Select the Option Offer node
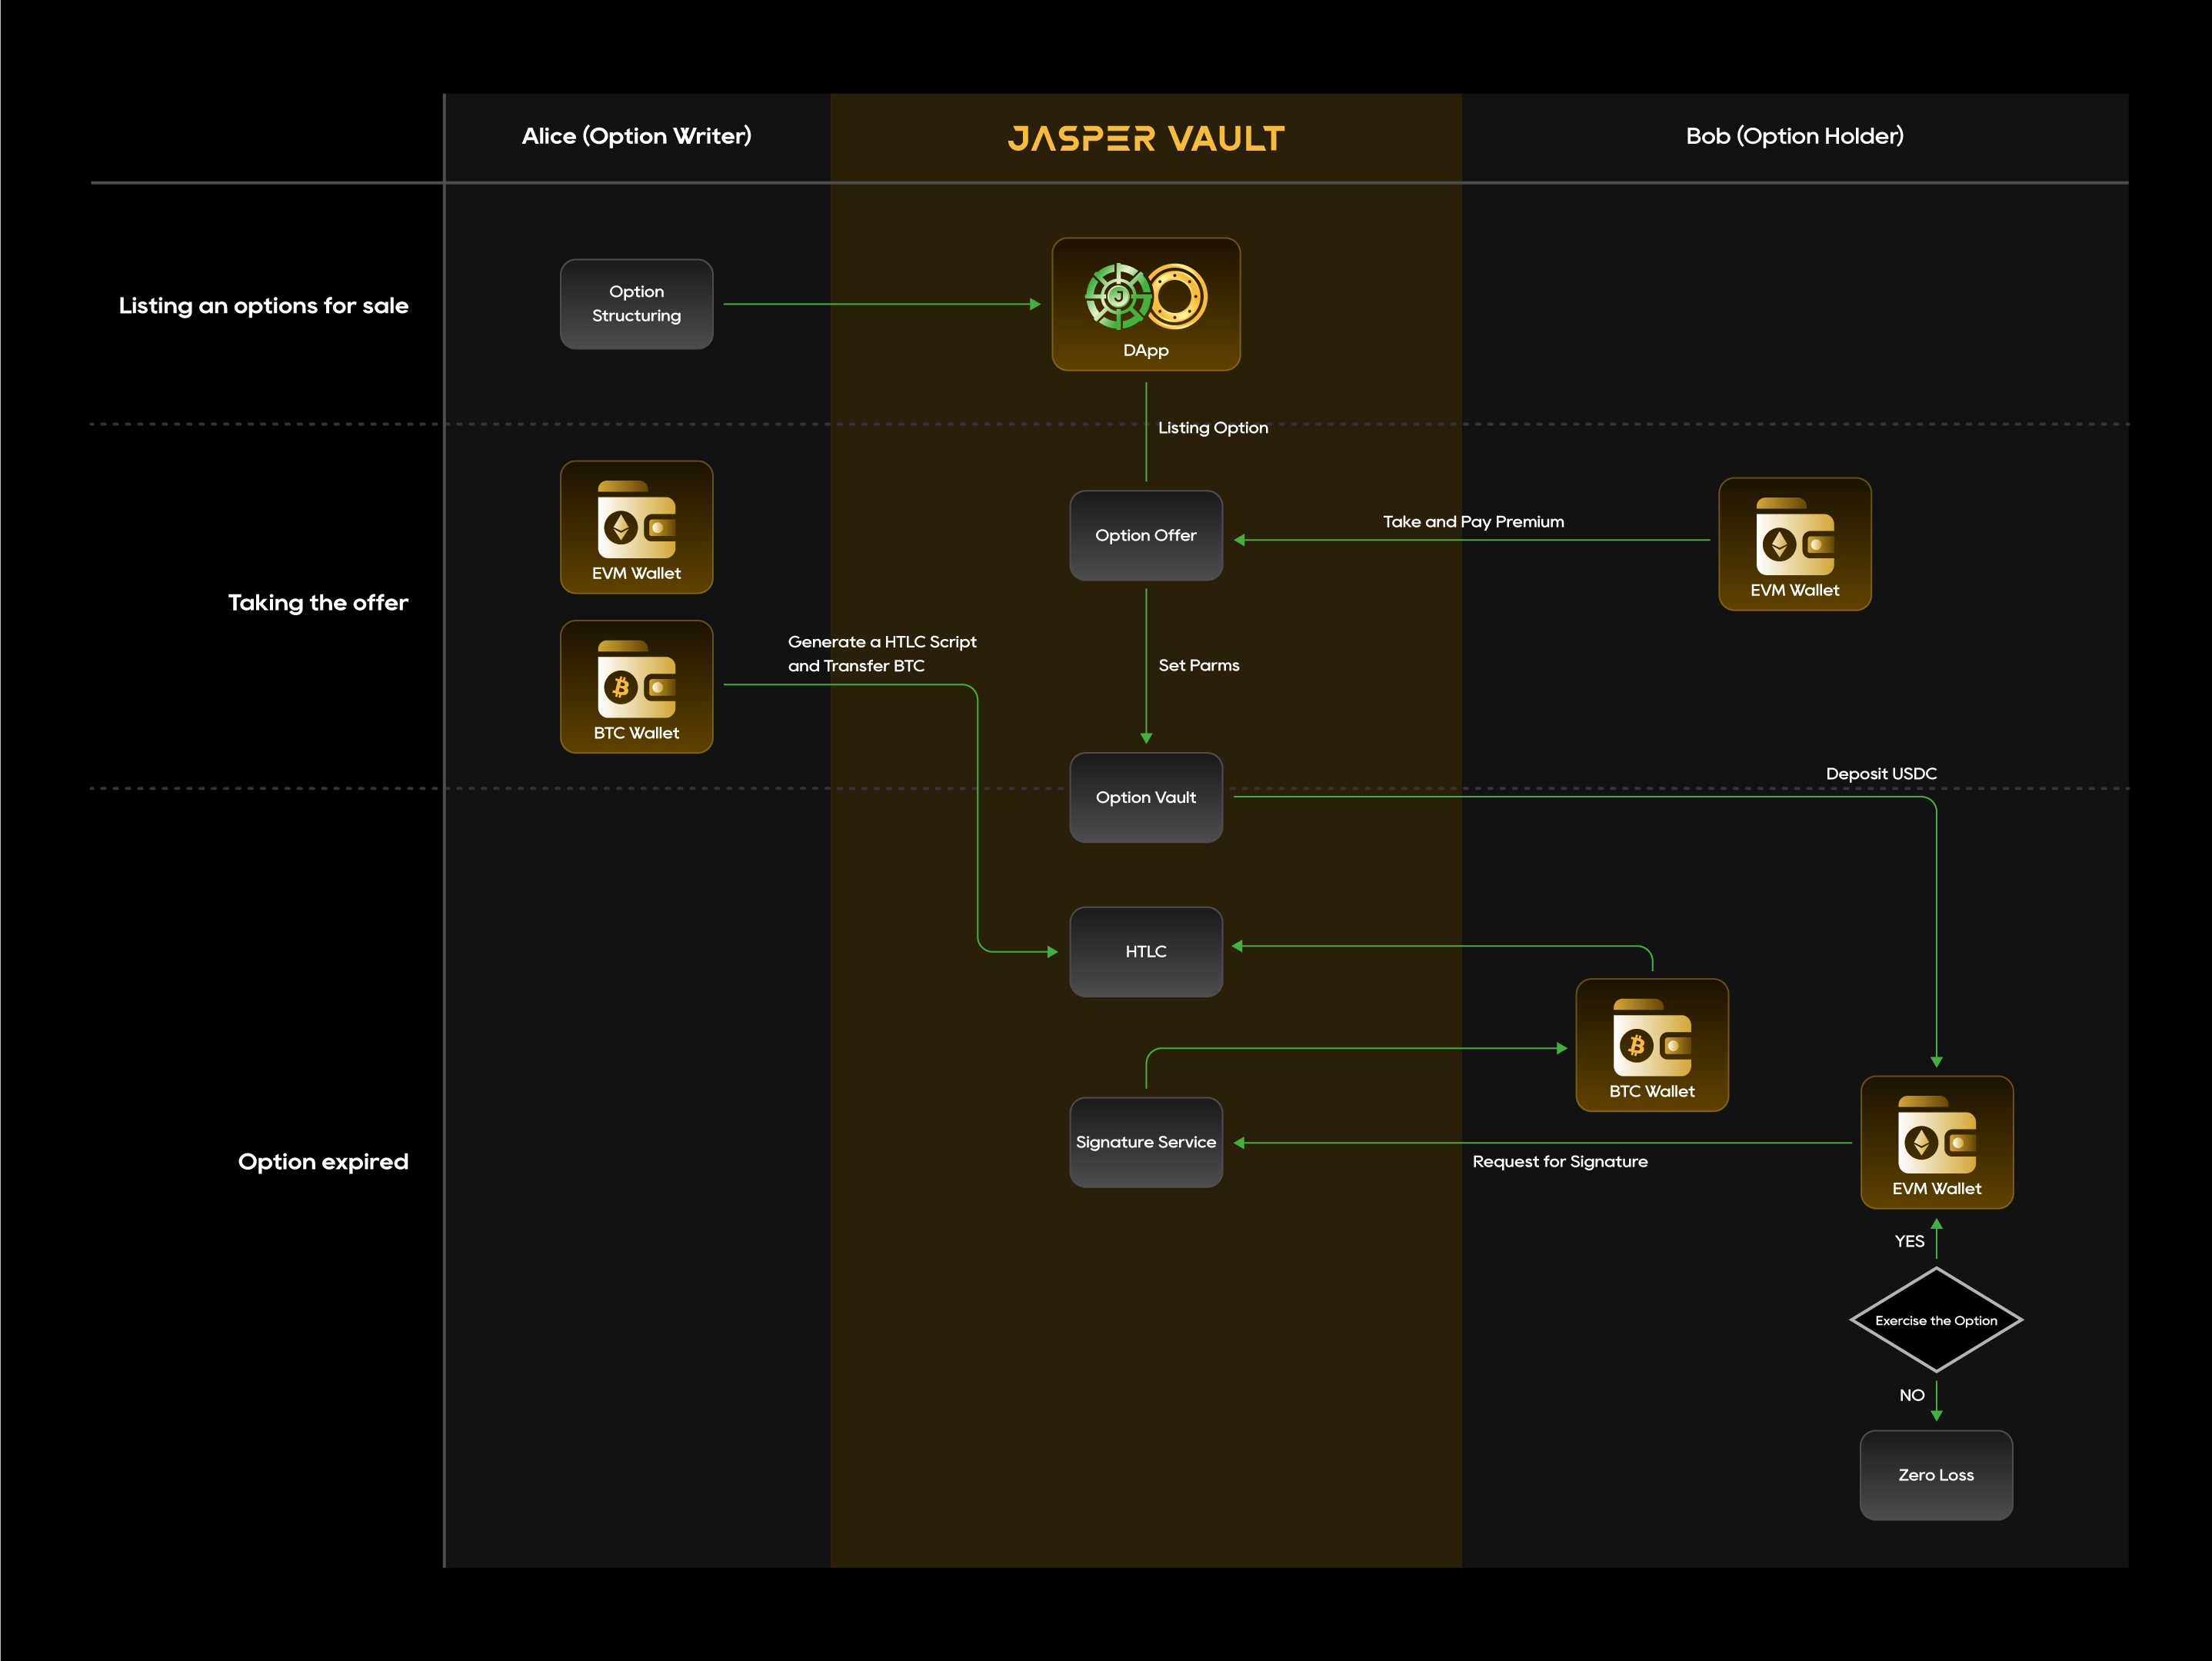 pyautogui.click(x=1145, y=535)
